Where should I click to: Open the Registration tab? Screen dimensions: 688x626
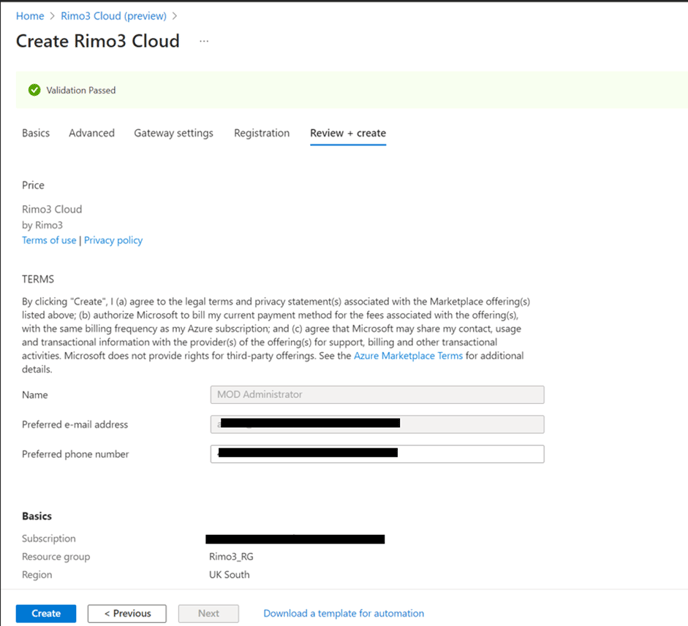pos(262,133)
